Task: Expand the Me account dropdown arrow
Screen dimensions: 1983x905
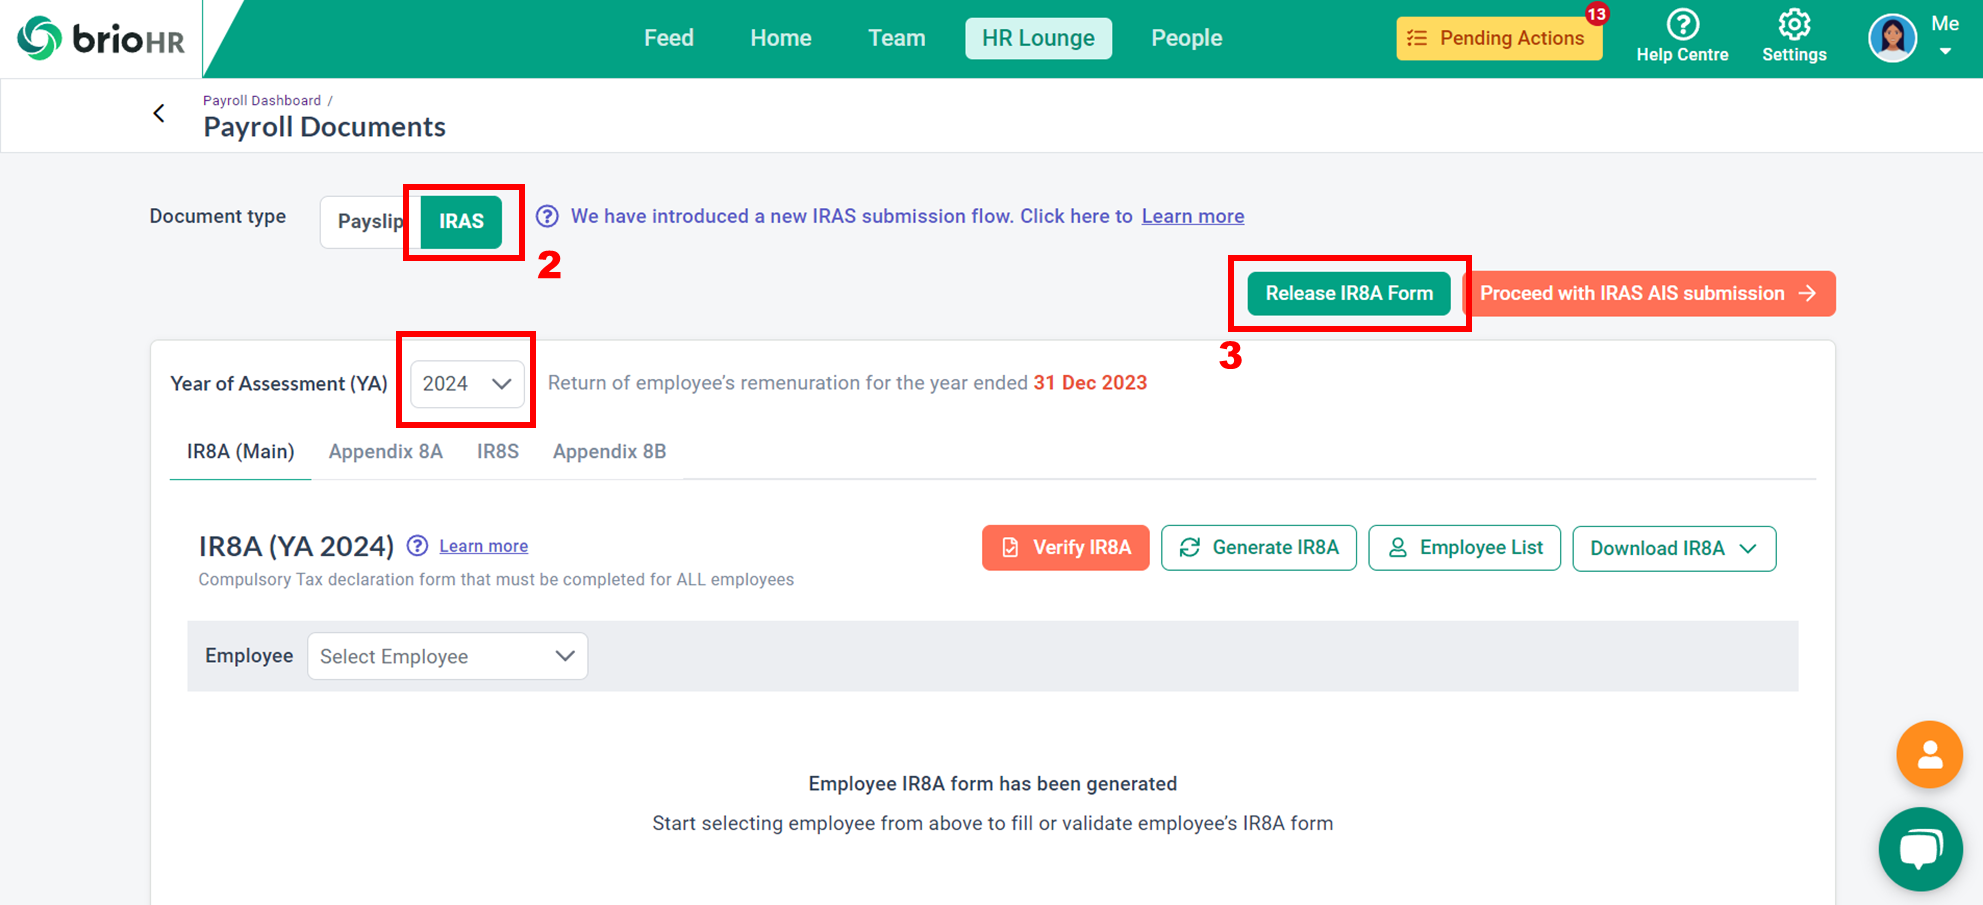Action: click(1945, 52)
